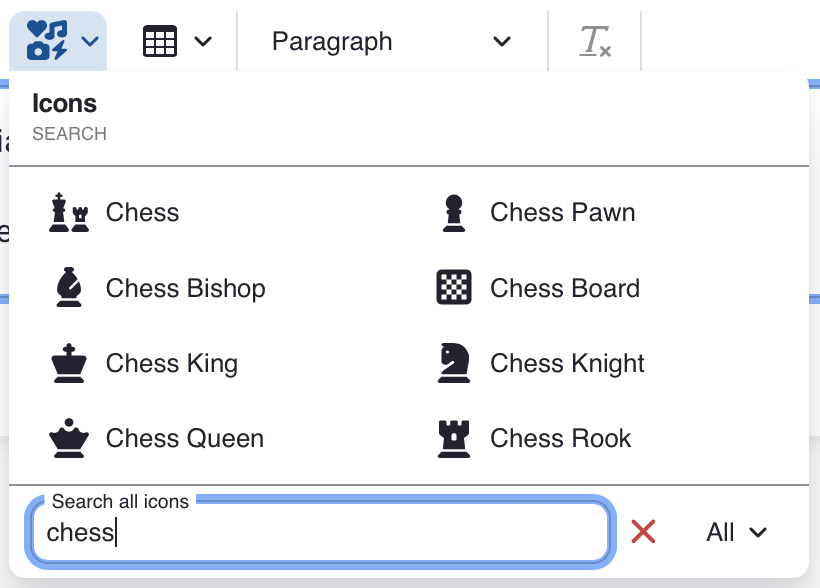Clear the search with red X
820x588 pixels.
coord(643,532)
